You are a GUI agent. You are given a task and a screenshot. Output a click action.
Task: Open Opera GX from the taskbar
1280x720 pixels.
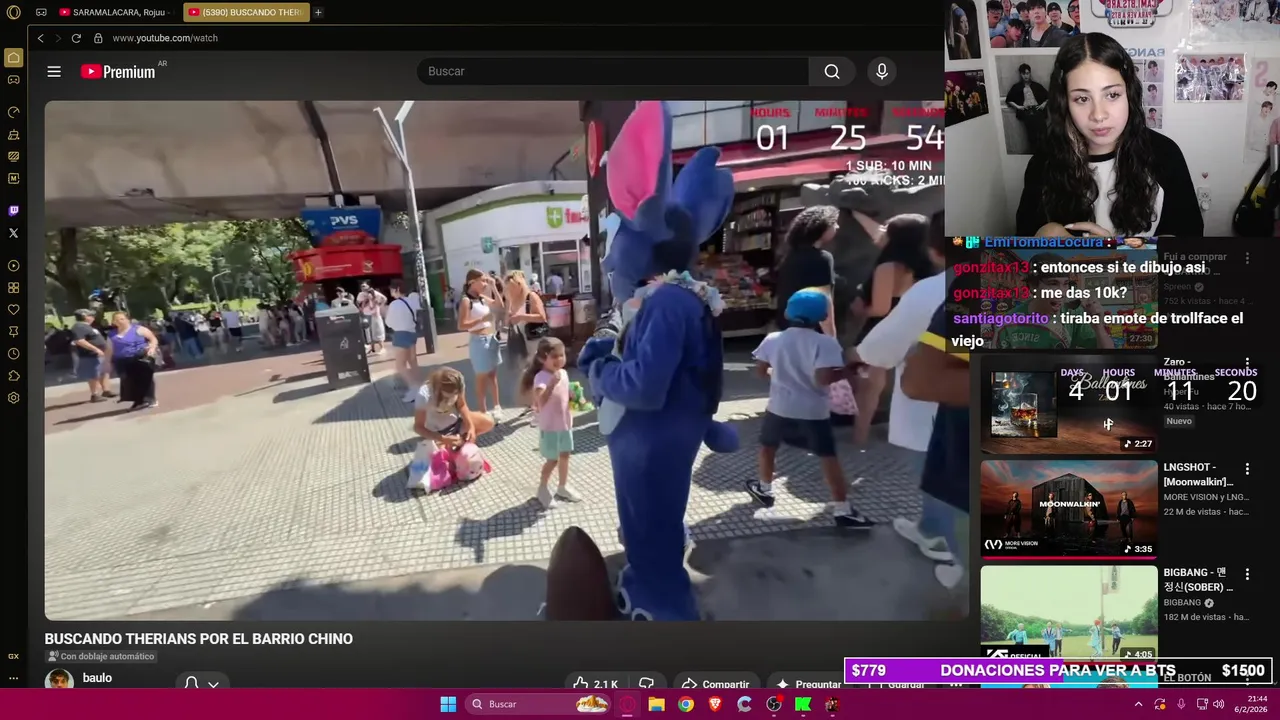[627, 704]
